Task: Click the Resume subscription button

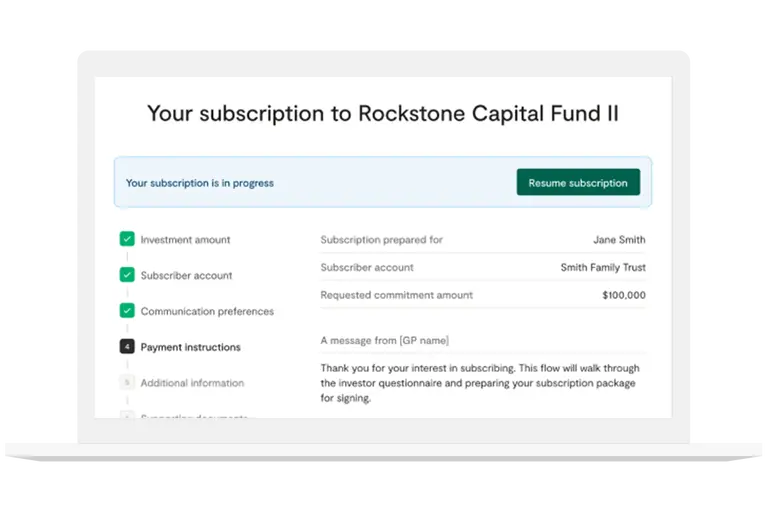Action: (578, 182)
